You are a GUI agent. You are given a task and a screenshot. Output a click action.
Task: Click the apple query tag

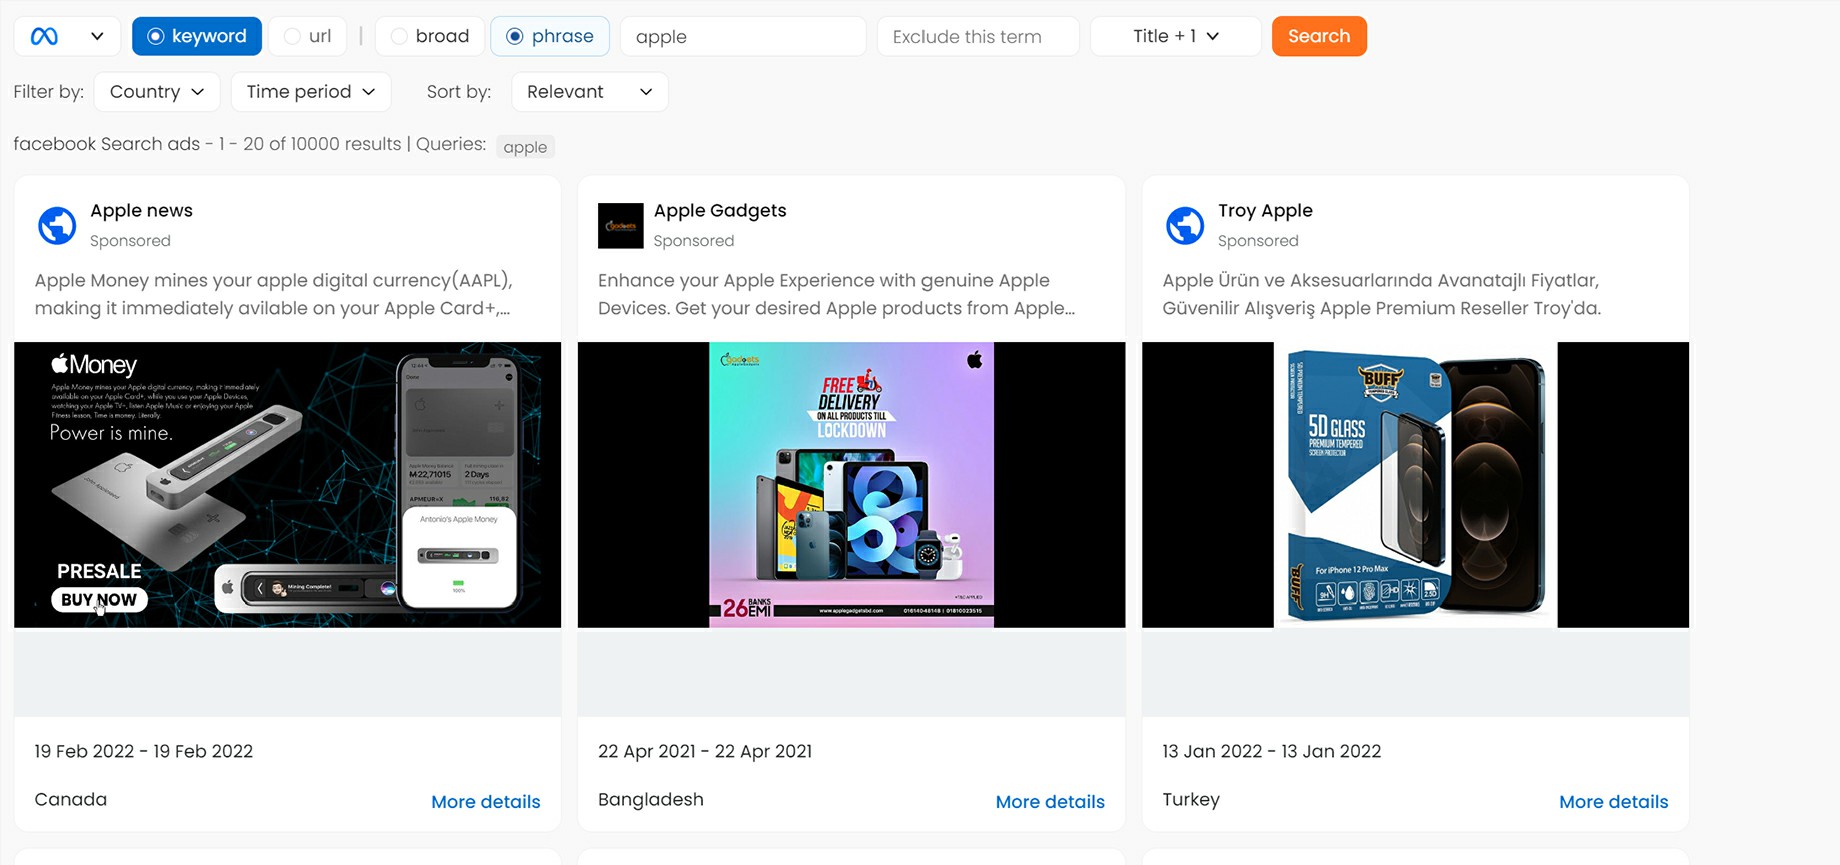tap(525, 147)
